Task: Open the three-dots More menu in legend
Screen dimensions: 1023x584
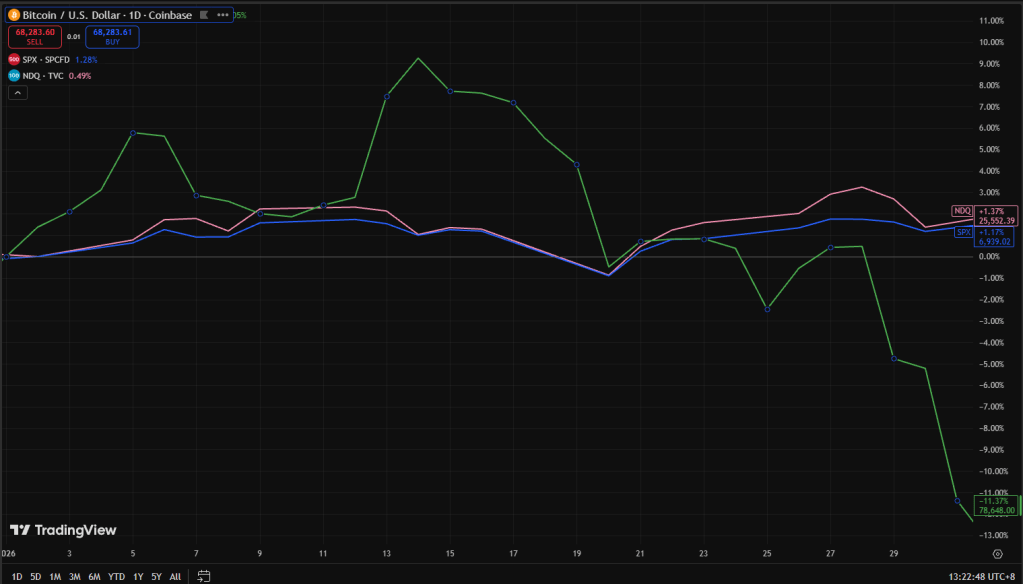Action: (x=222, y=15)
